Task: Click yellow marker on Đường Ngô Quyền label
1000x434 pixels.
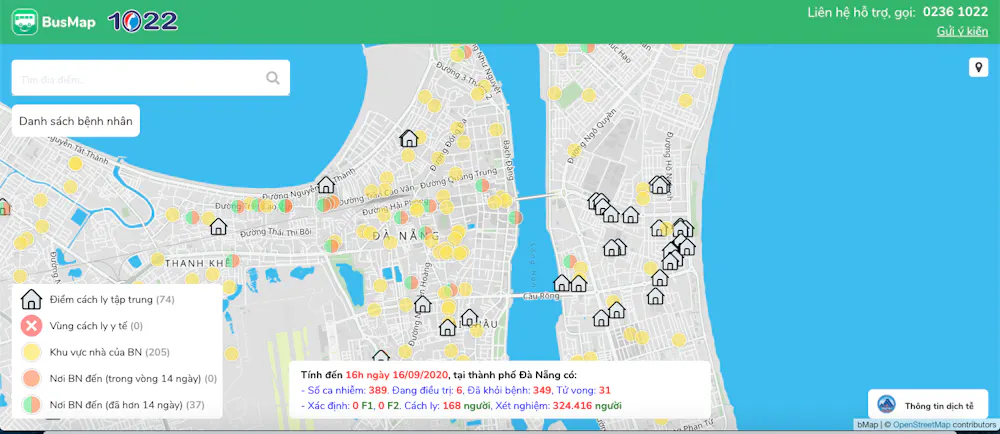Action: point(575,151)
